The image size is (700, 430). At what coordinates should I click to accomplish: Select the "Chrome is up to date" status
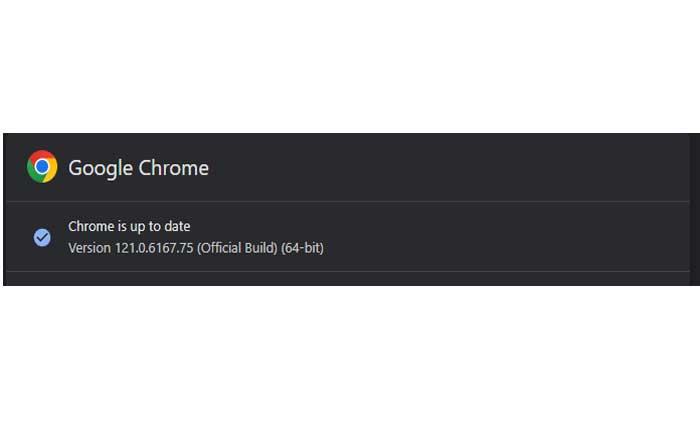(129, 227)
